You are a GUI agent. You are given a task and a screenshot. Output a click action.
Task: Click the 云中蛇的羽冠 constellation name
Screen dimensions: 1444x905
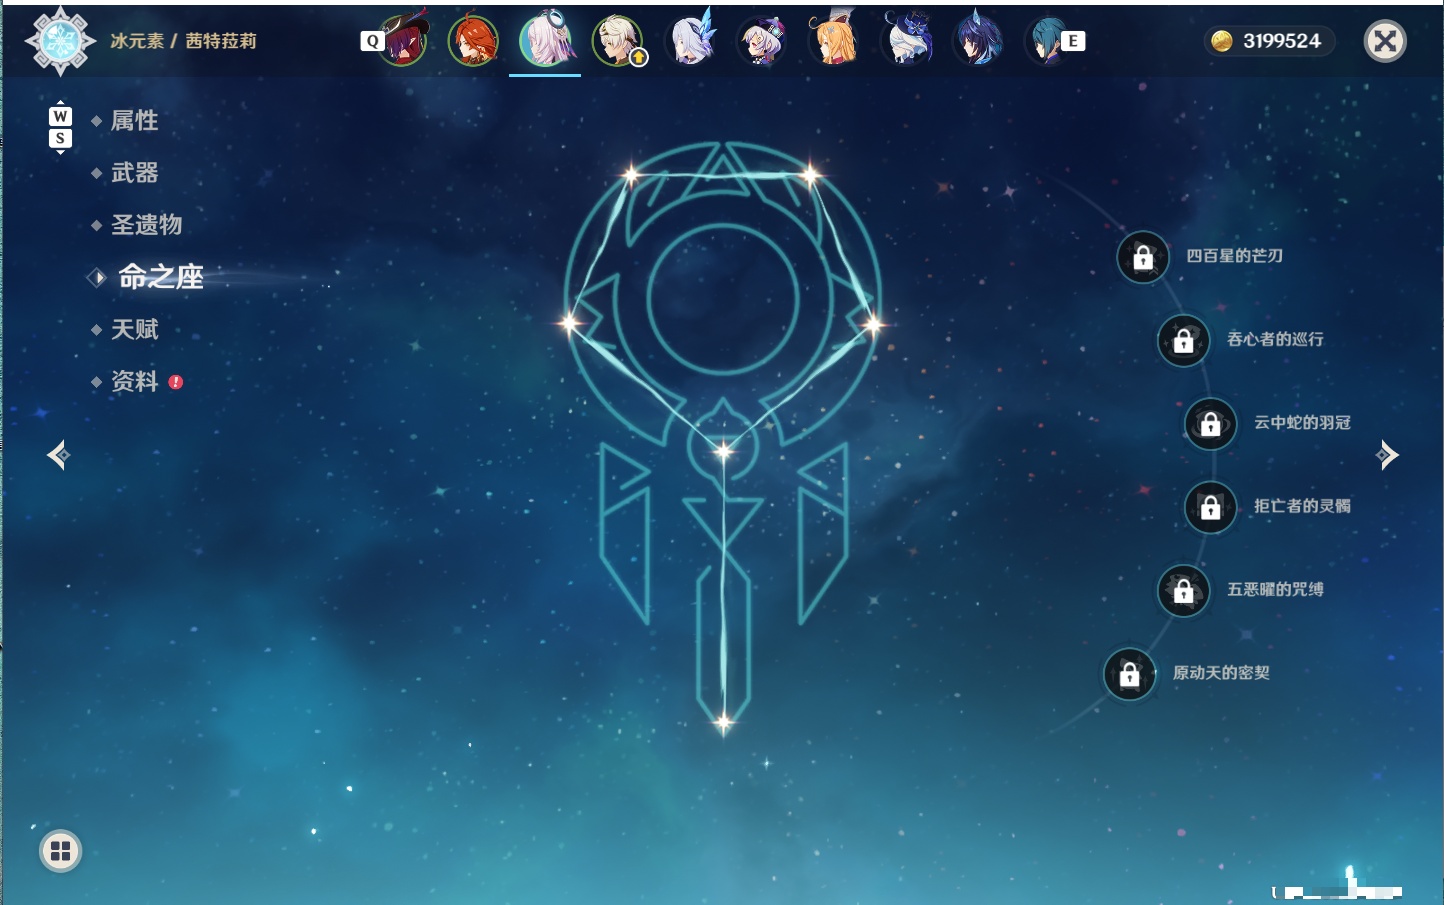click(1302, 423)
